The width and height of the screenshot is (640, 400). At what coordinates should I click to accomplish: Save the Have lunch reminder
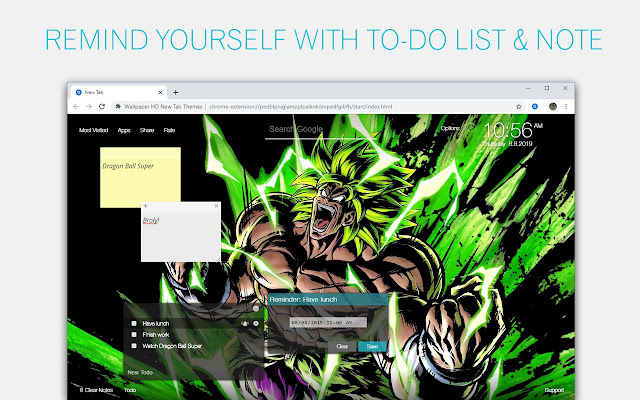point(372,346)
